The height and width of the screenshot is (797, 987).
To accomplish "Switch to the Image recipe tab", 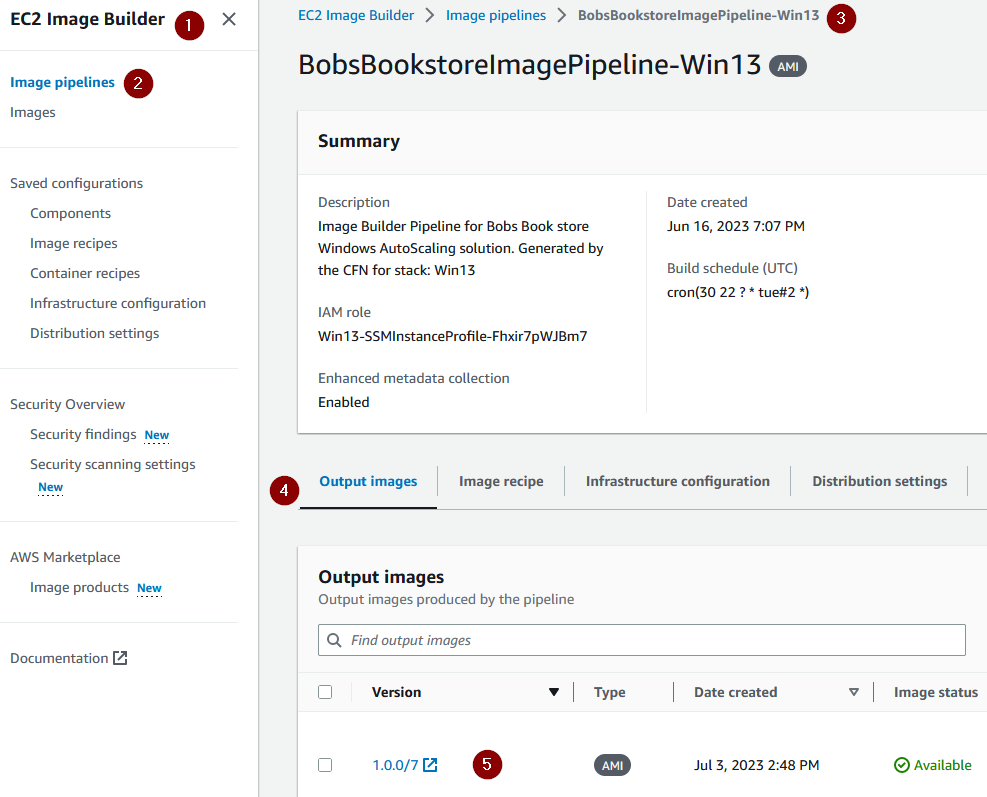I will coord(500,481).
